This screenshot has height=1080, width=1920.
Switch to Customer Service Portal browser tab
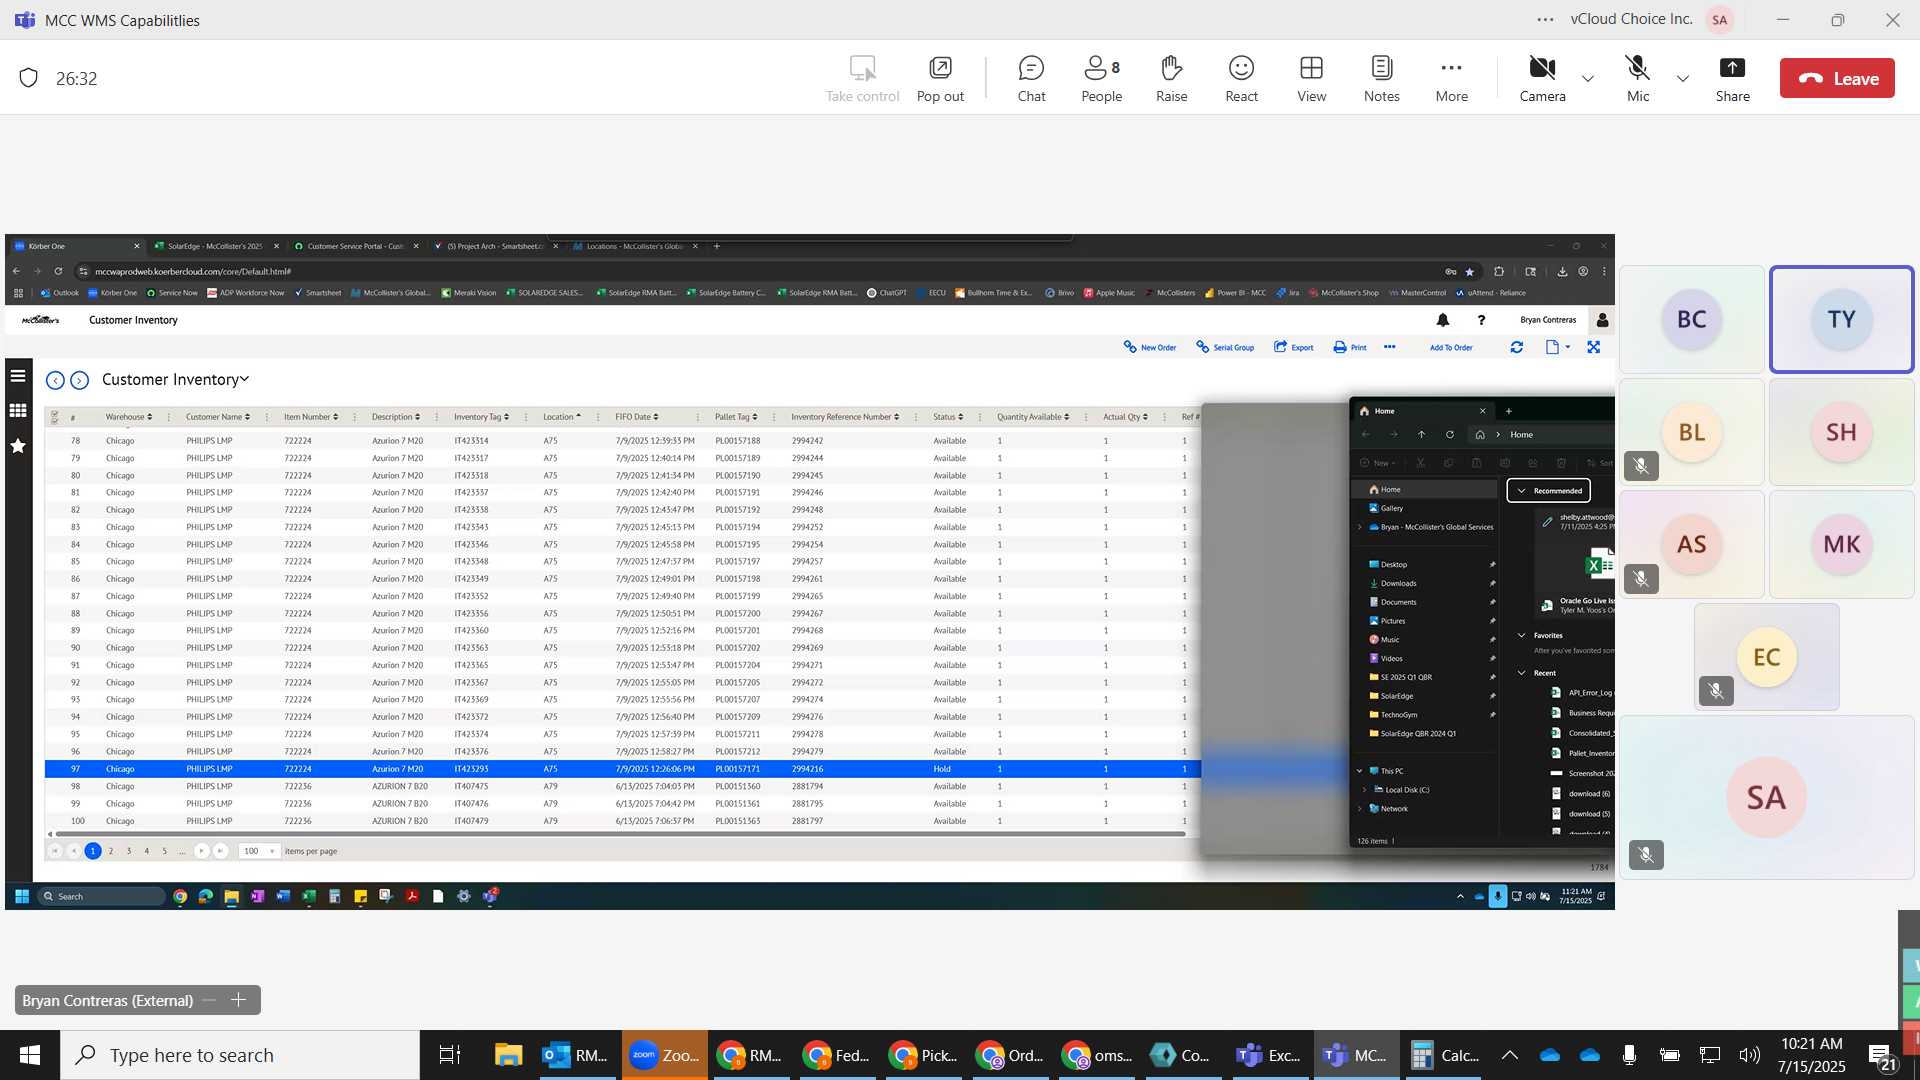pyautogui.click(x=356, y=246)
